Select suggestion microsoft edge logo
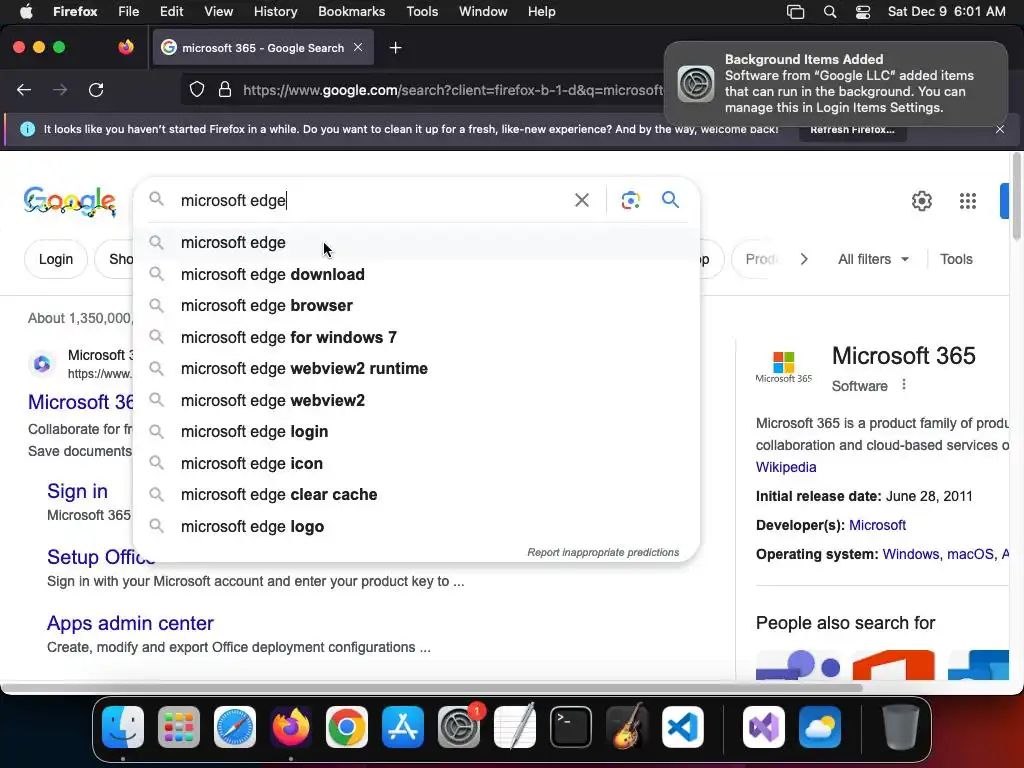Image resolution: width=1024 pixels, height=768 pixels. (416, 526)
